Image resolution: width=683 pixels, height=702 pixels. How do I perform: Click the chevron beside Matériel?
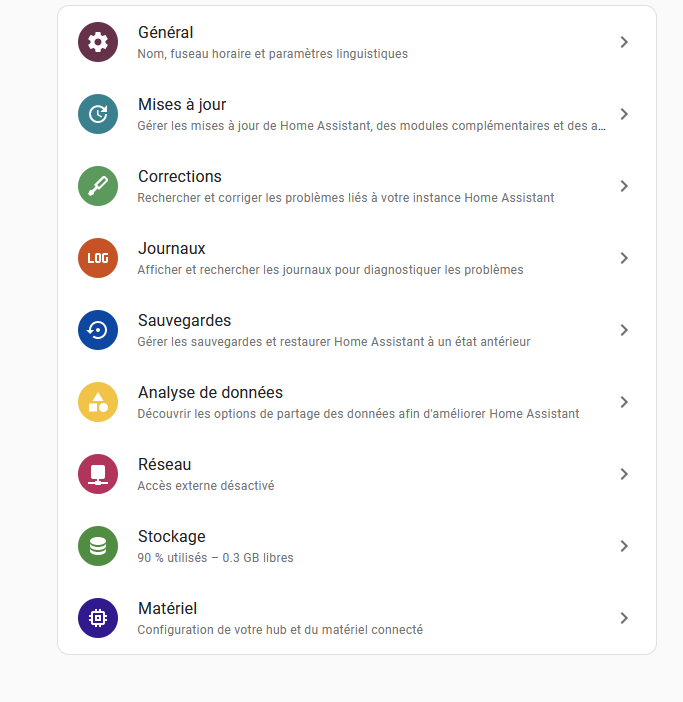point(624,618)
